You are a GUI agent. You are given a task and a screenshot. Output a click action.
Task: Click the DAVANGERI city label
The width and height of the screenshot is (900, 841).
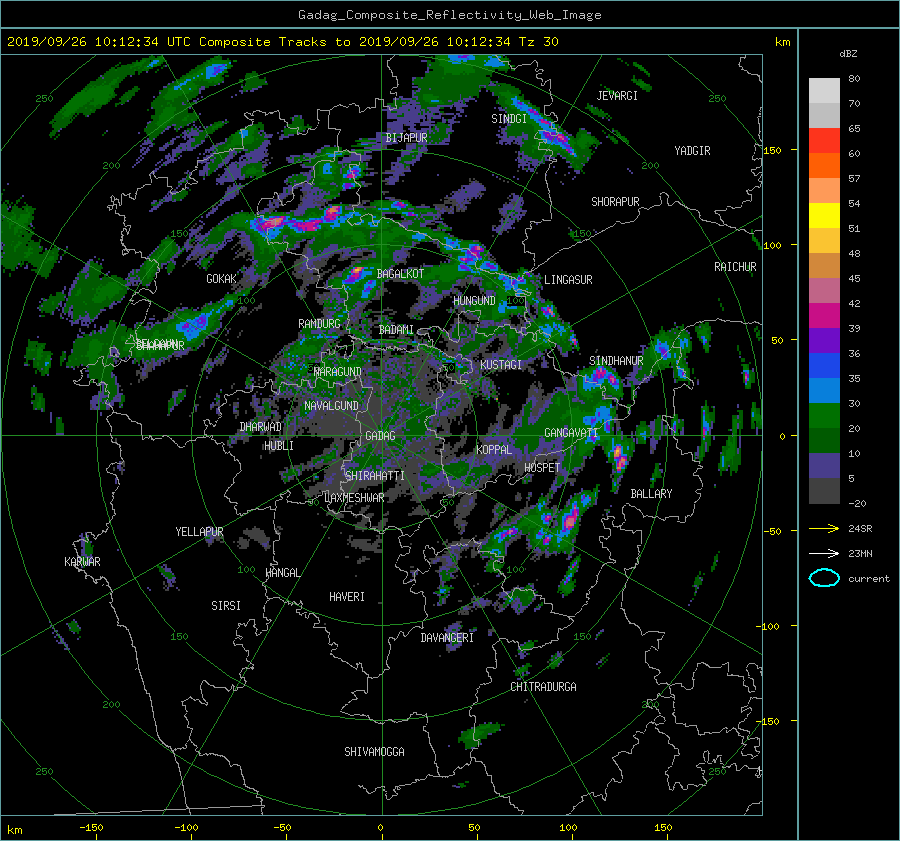click(447, 638)
